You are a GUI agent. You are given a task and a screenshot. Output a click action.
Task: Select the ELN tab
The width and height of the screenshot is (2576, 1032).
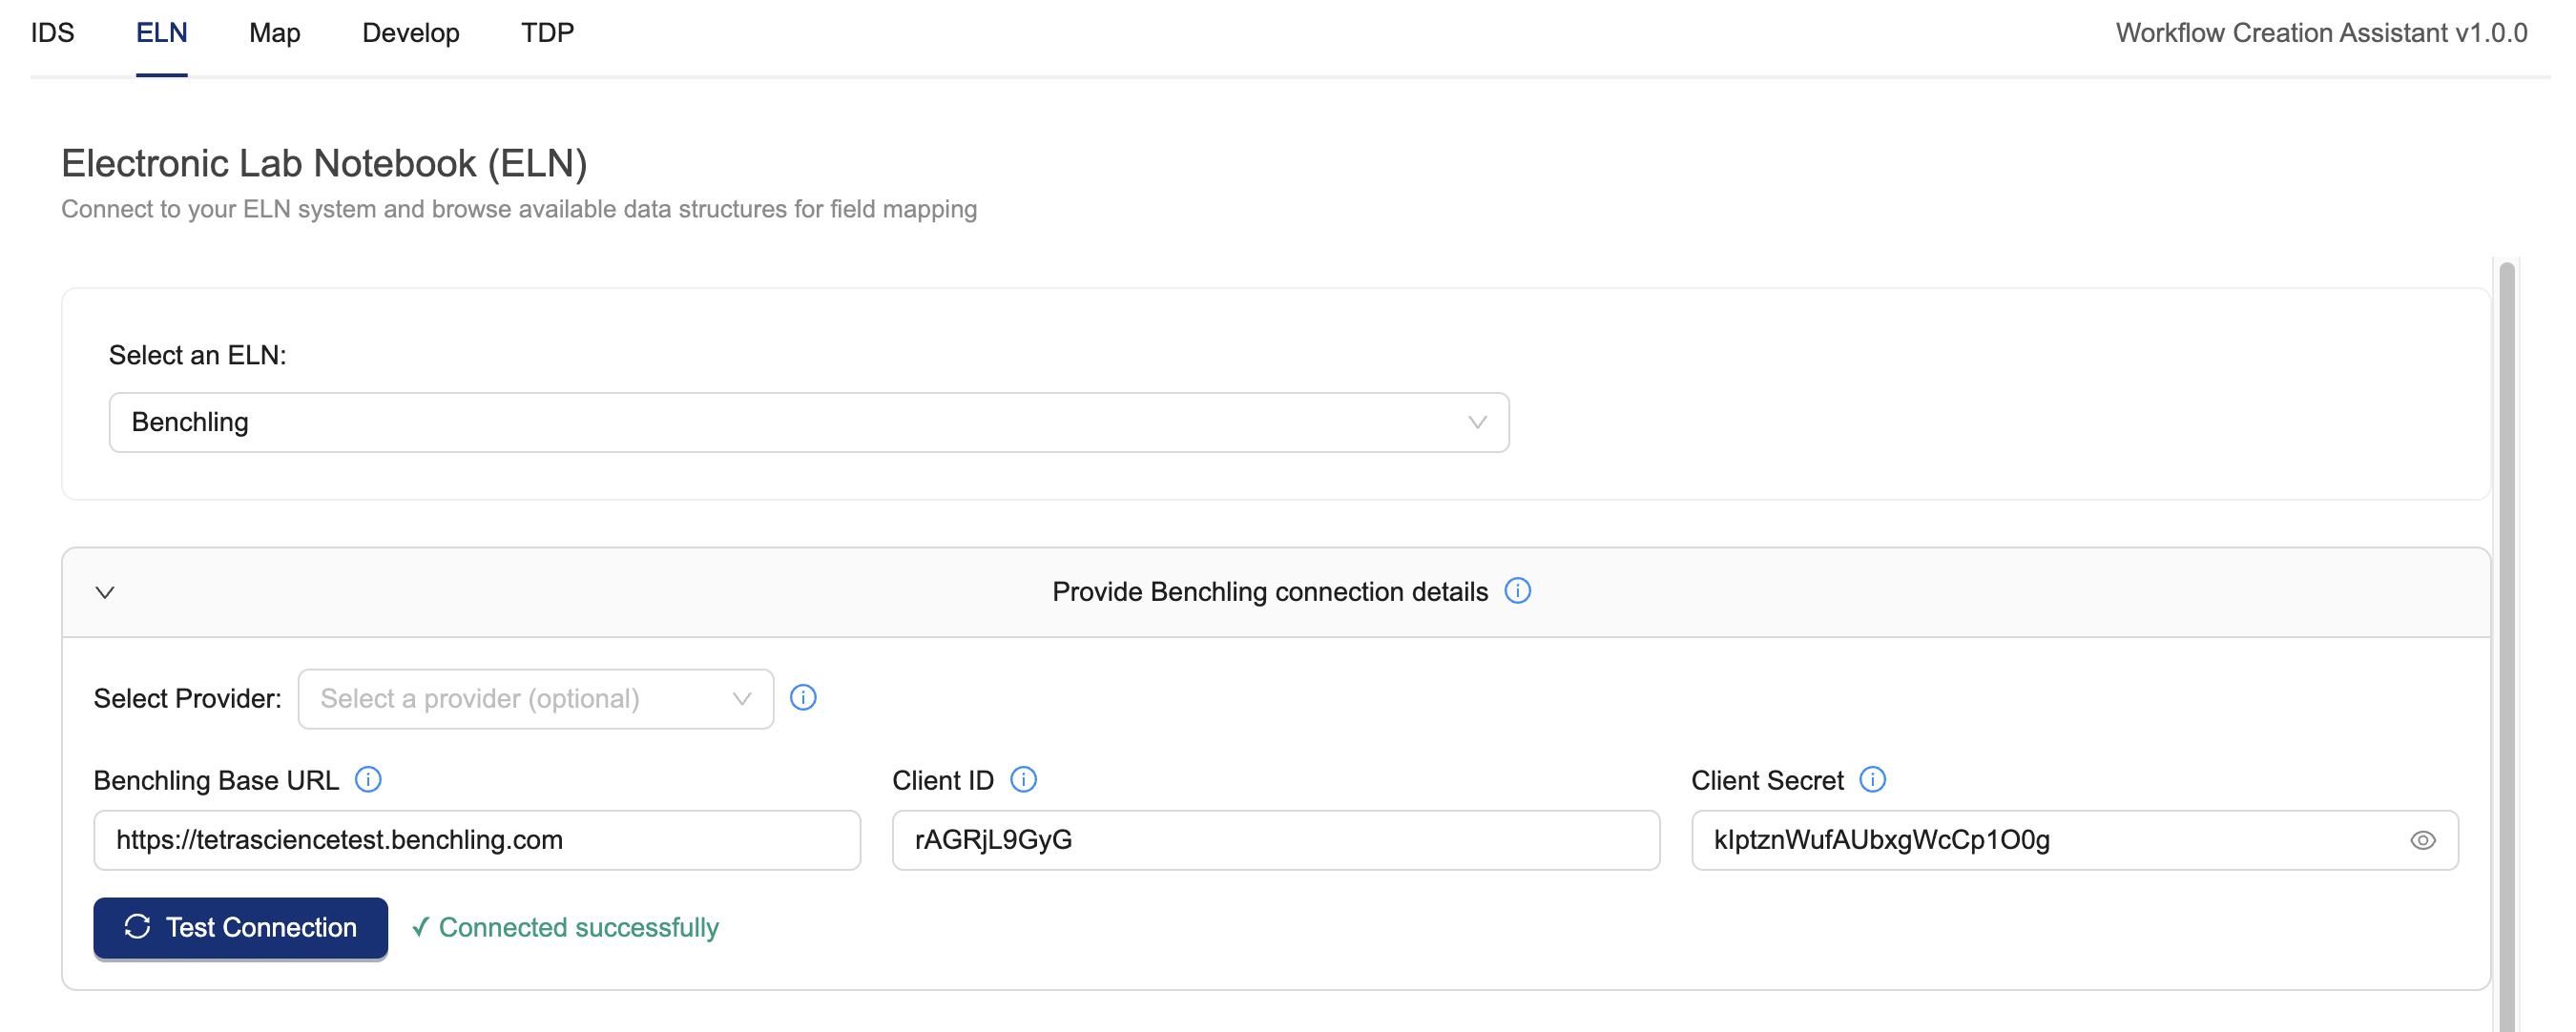point(161,33)
